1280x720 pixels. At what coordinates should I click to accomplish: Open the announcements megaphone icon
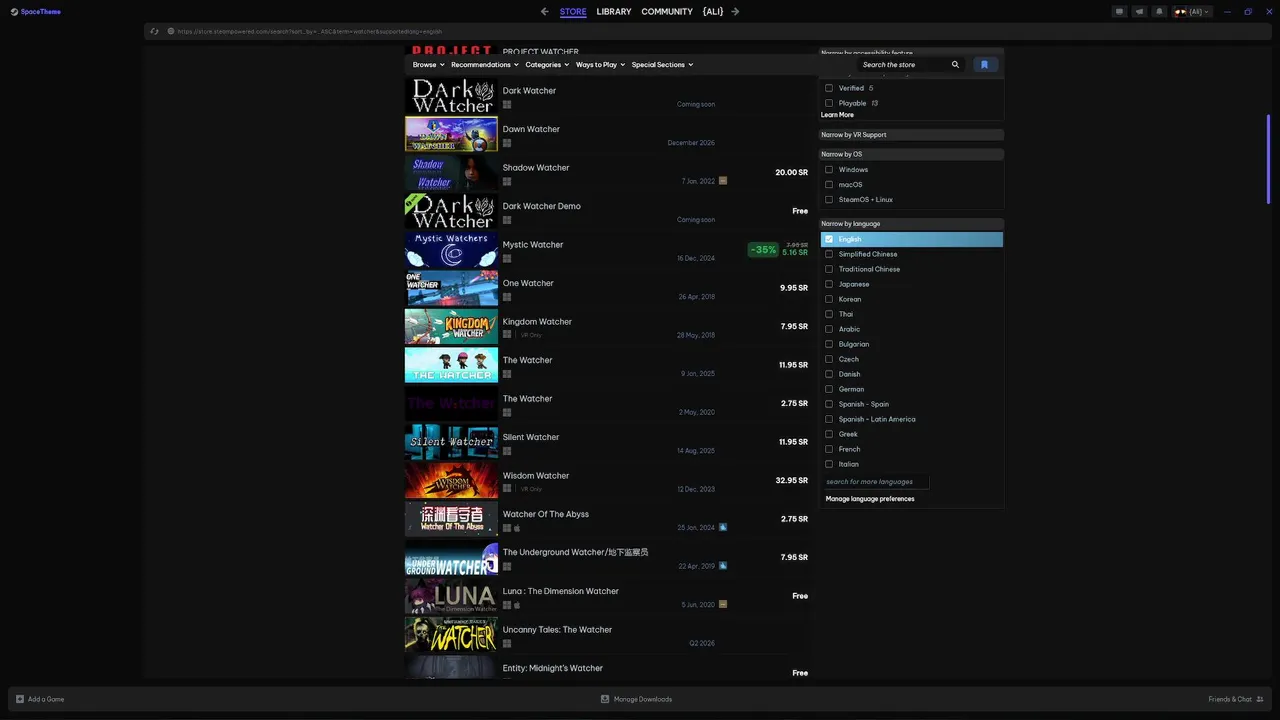click(1139, 12)
